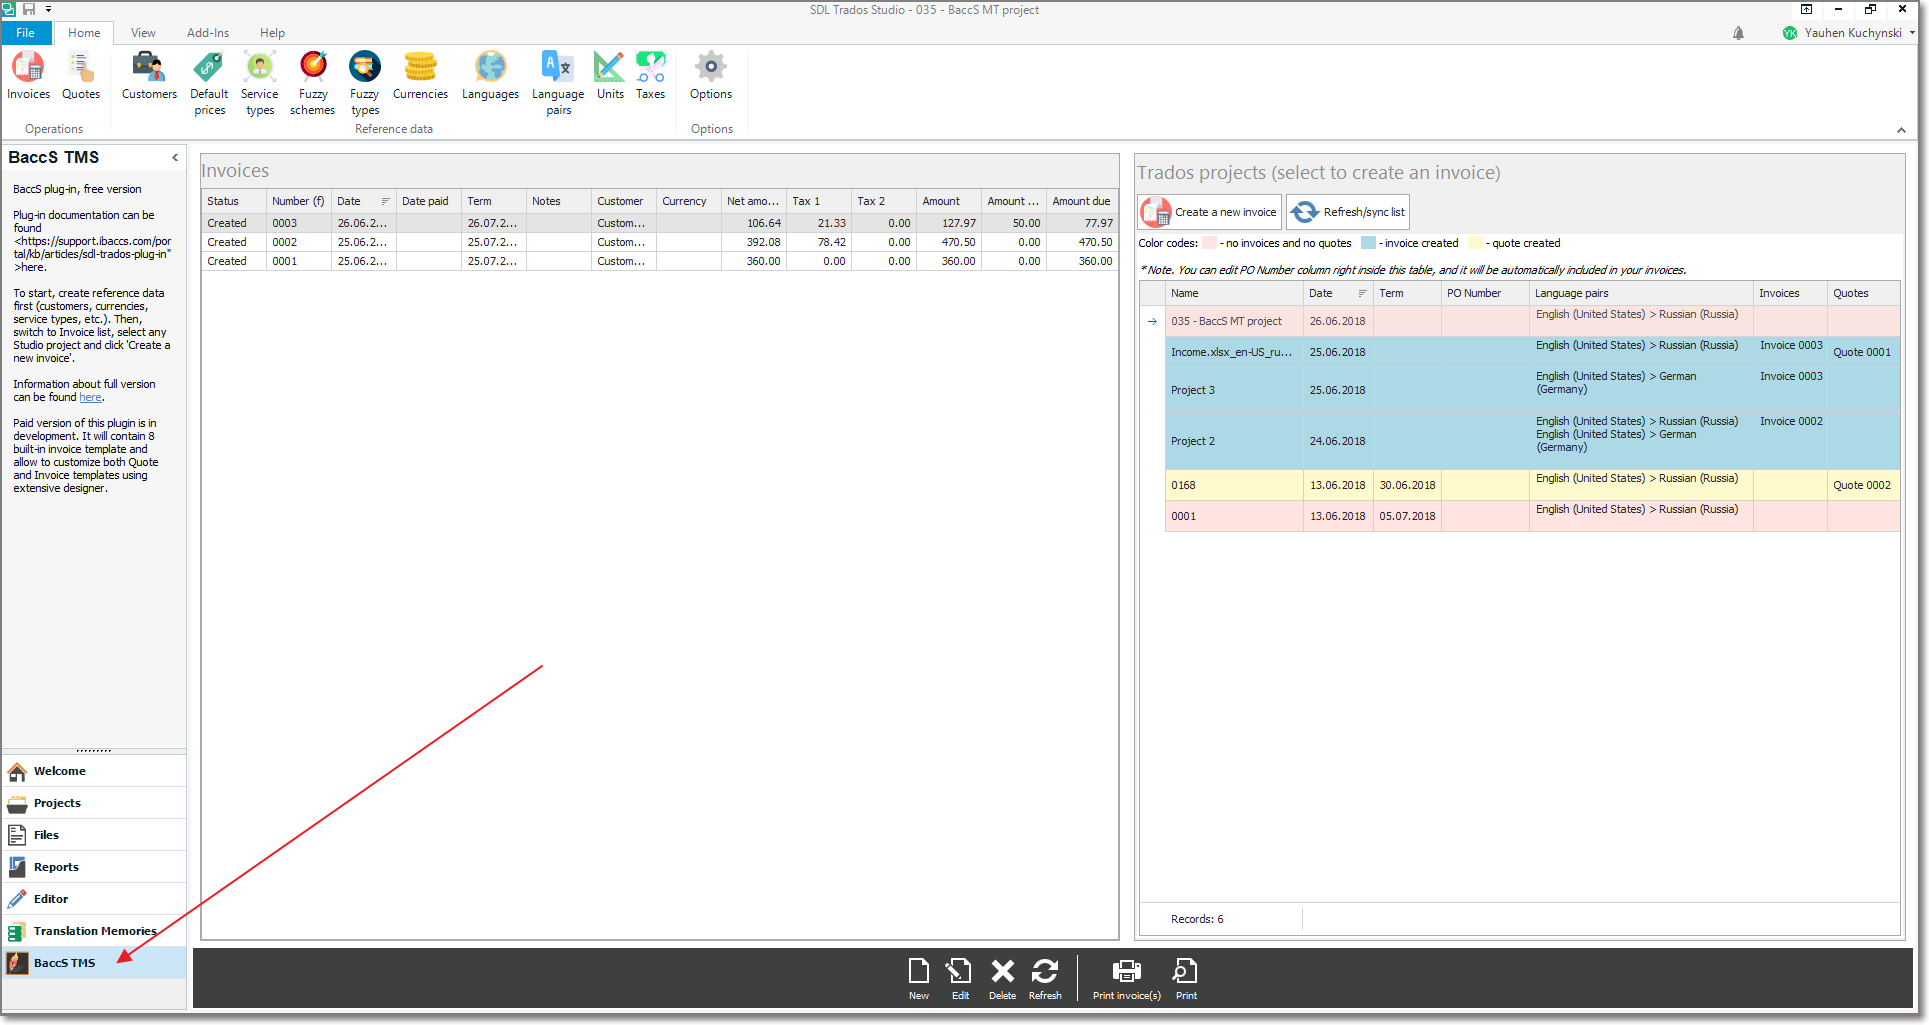This screenshot has width=1929, height=1025.
Task: Open notifications bell icon
Action: pyautogui.click(x=1738, y=33)
